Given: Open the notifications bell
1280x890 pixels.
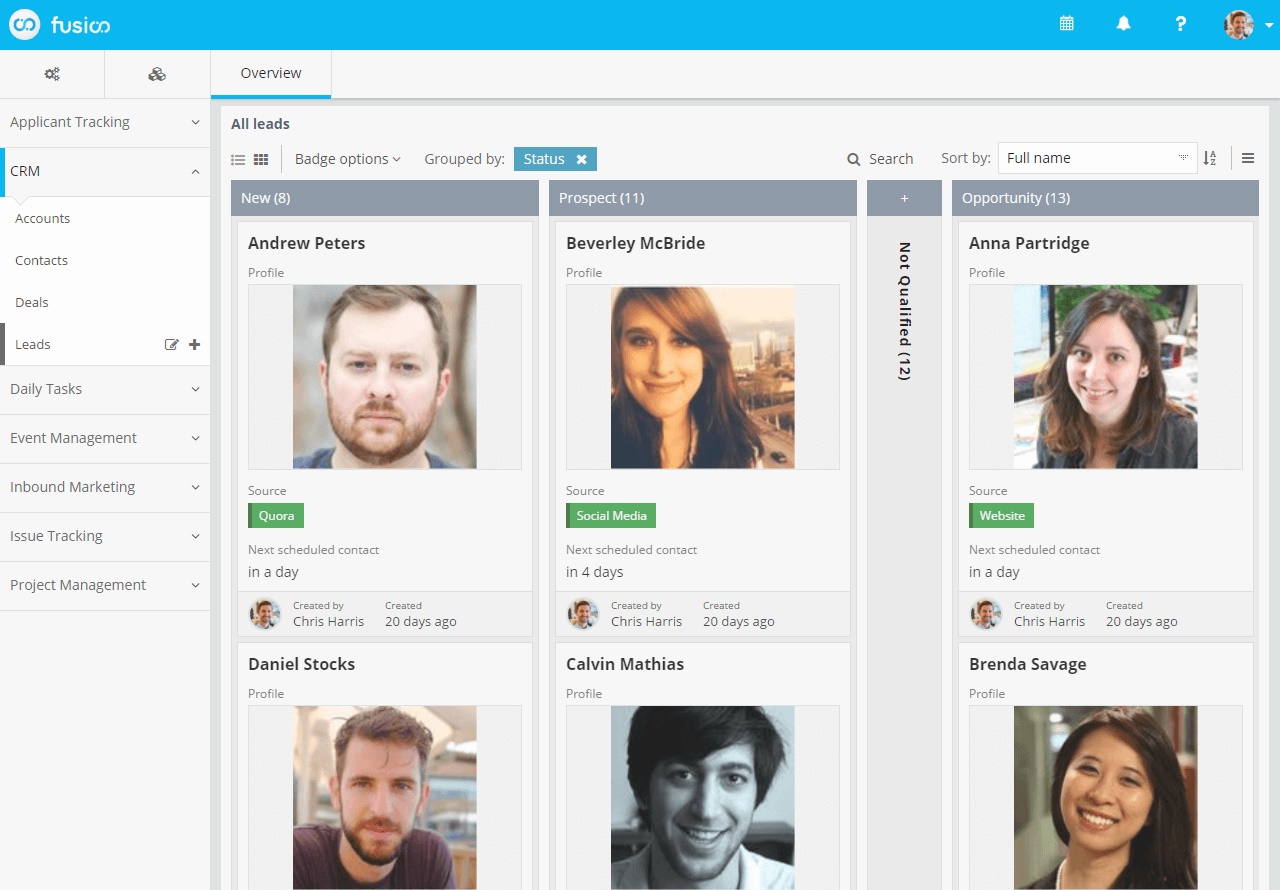Looking at the screenshot, I should coord(1123,24).
